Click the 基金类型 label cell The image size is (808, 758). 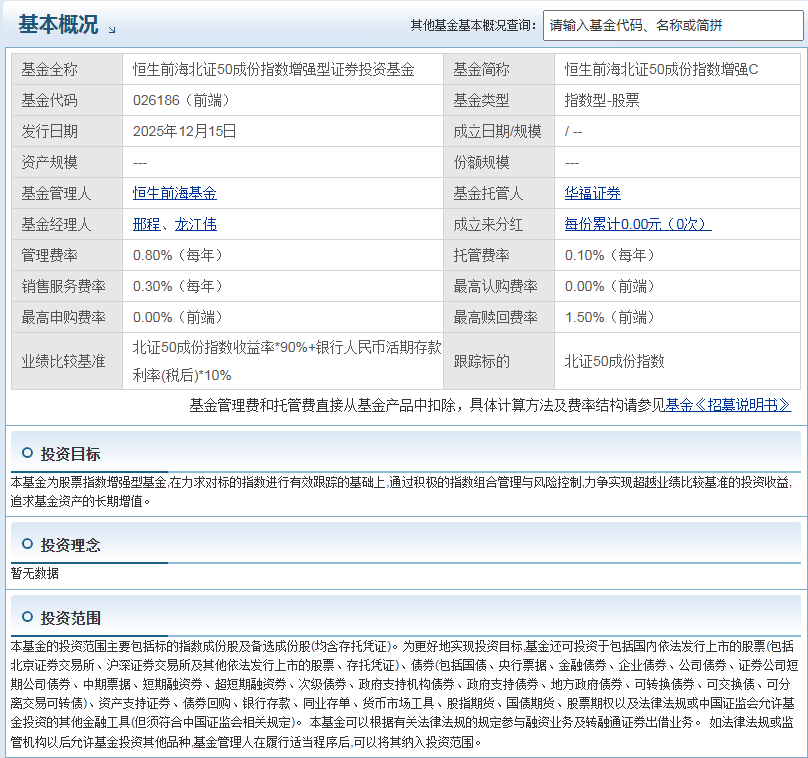[499, 100]
